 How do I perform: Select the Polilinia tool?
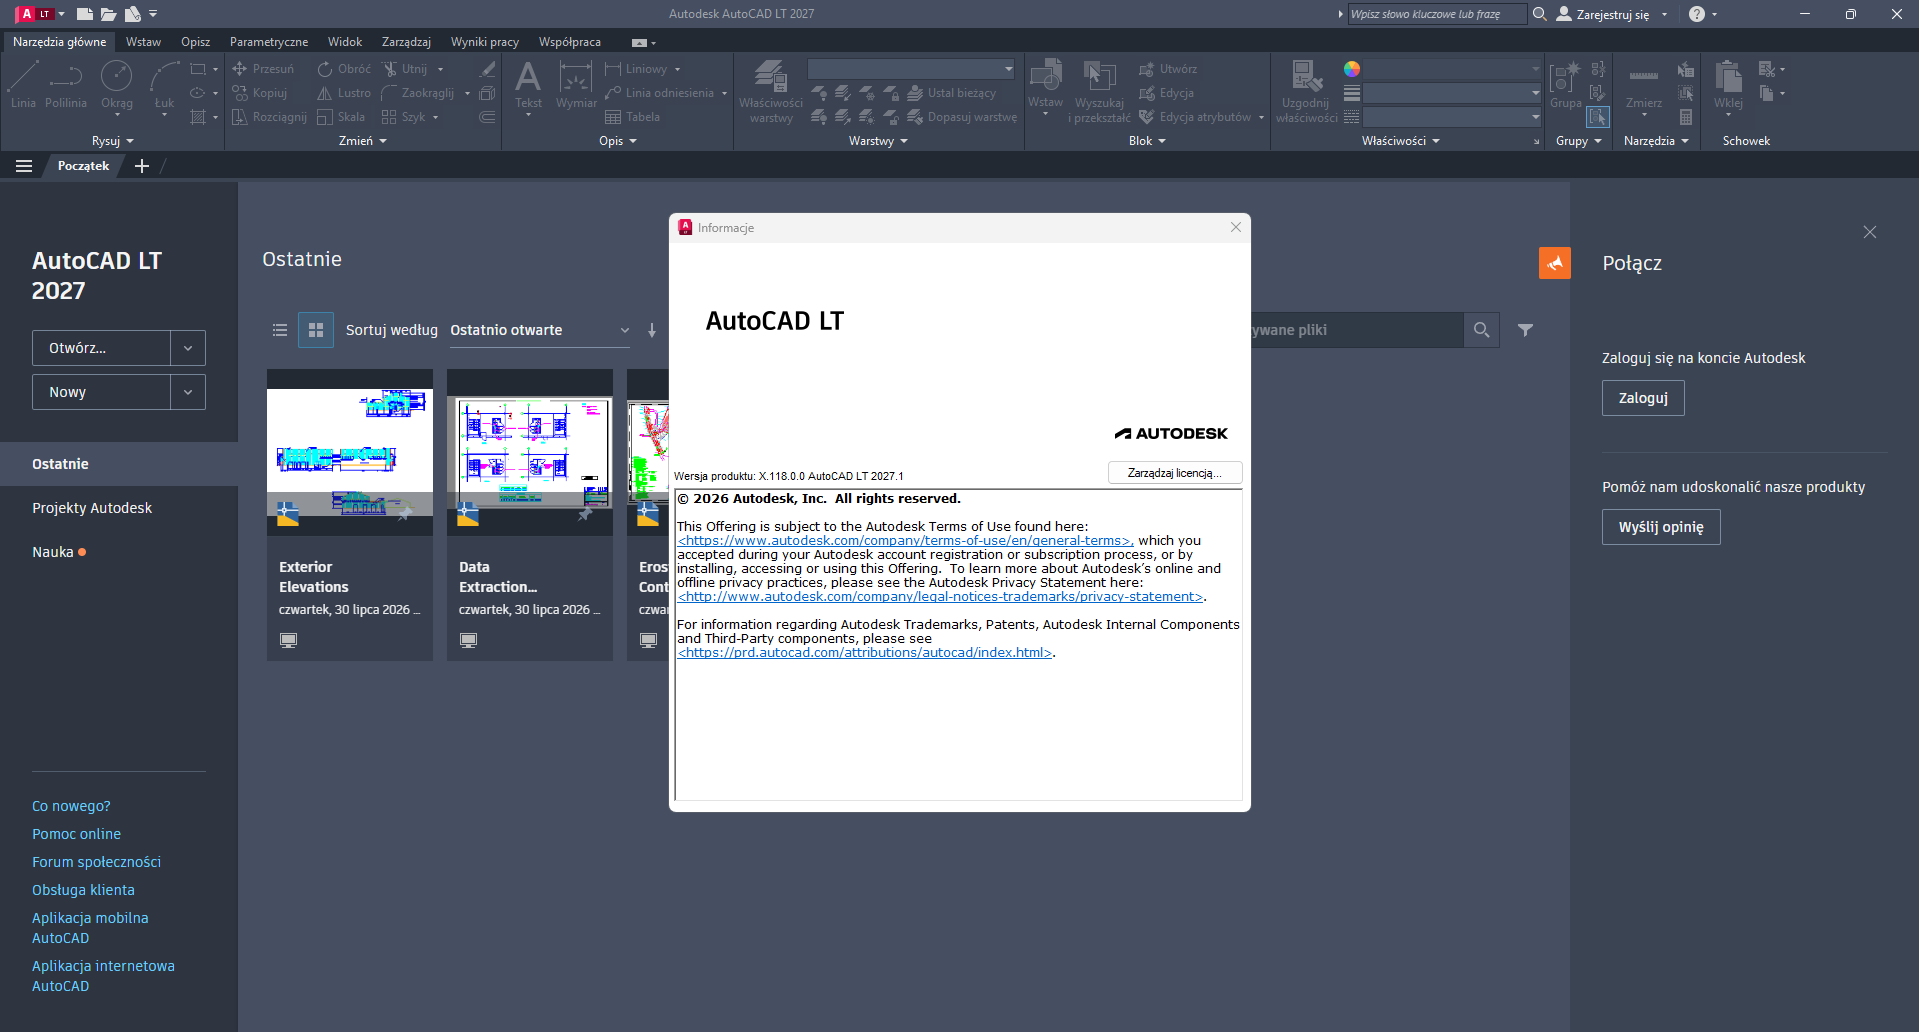point(66,84)
